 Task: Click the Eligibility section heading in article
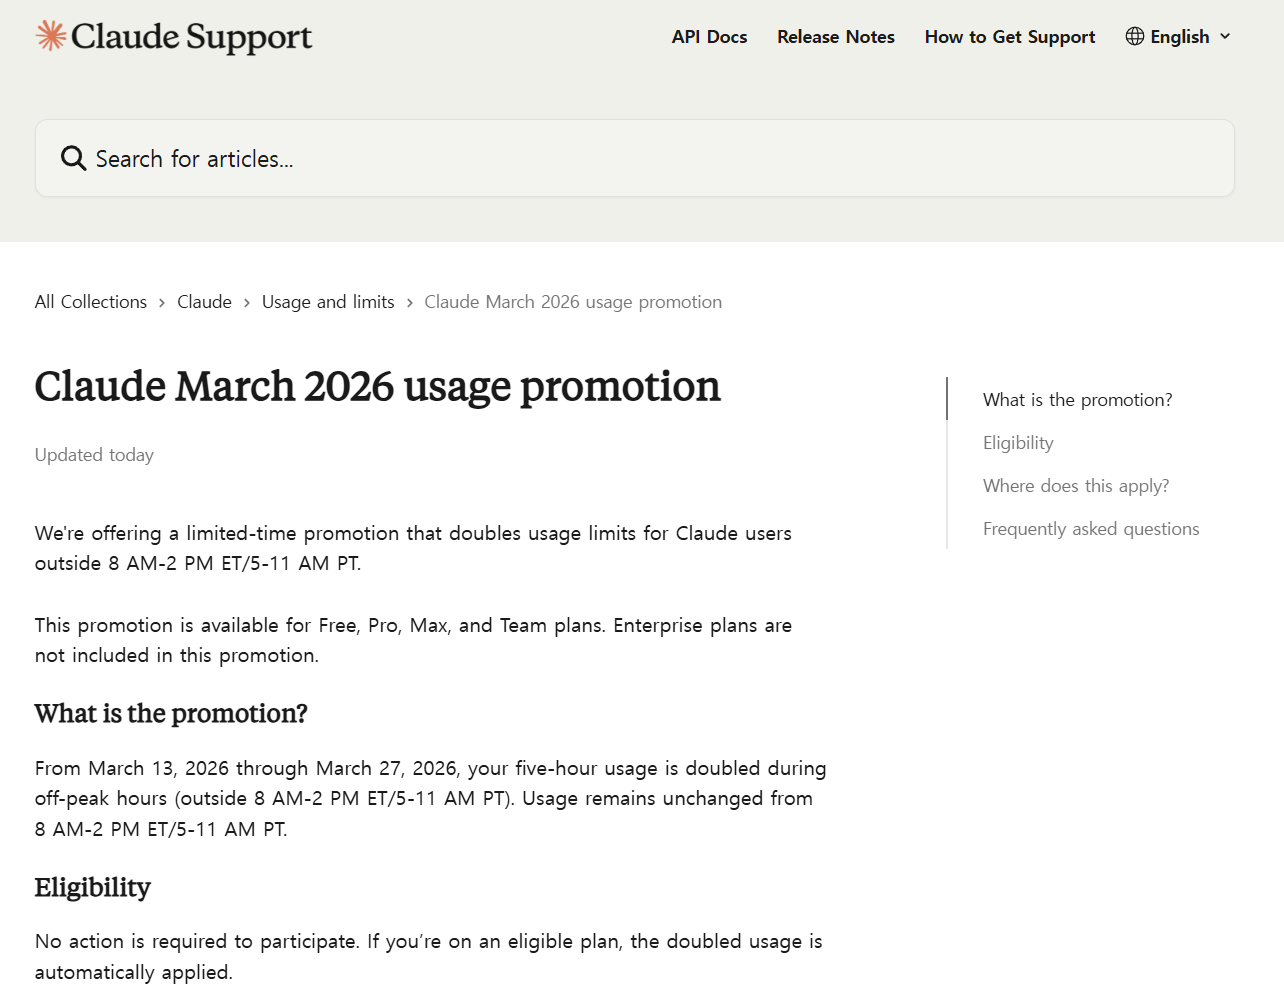(x=93, y=888)
